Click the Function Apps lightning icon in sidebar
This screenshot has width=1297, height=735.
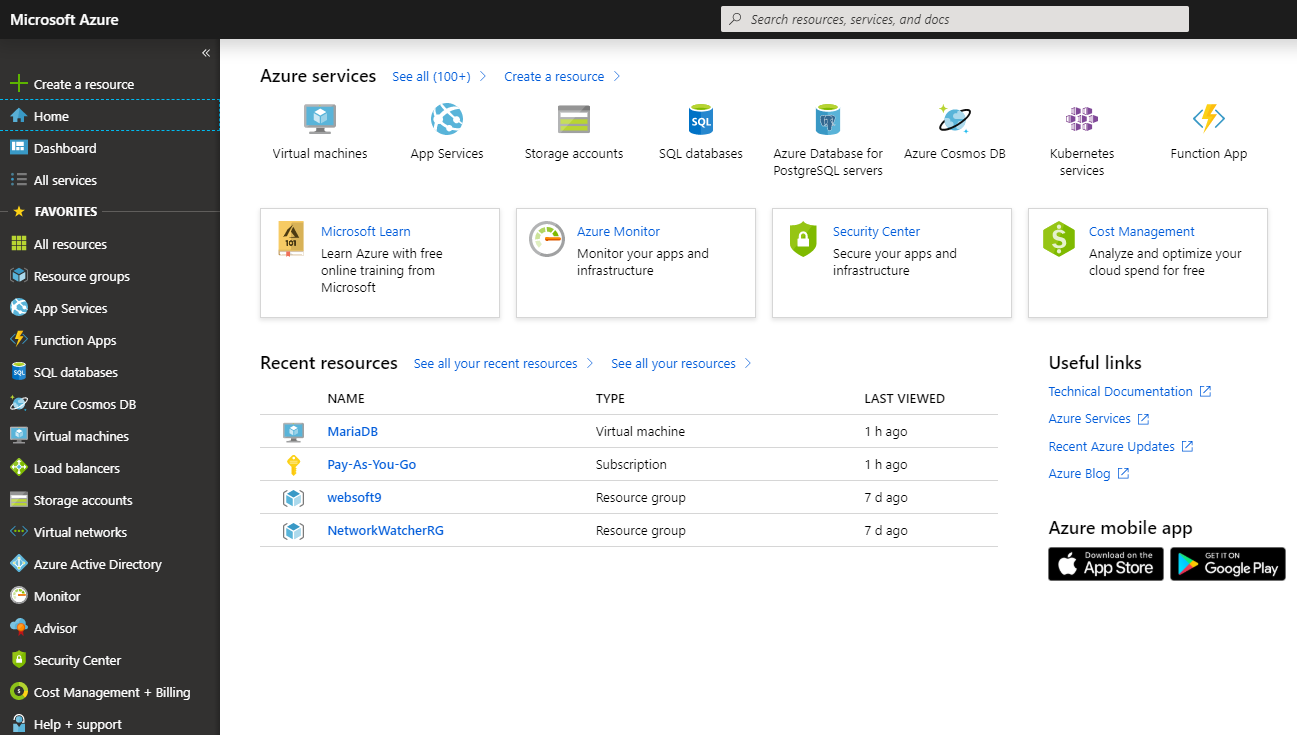coord(18,340)
